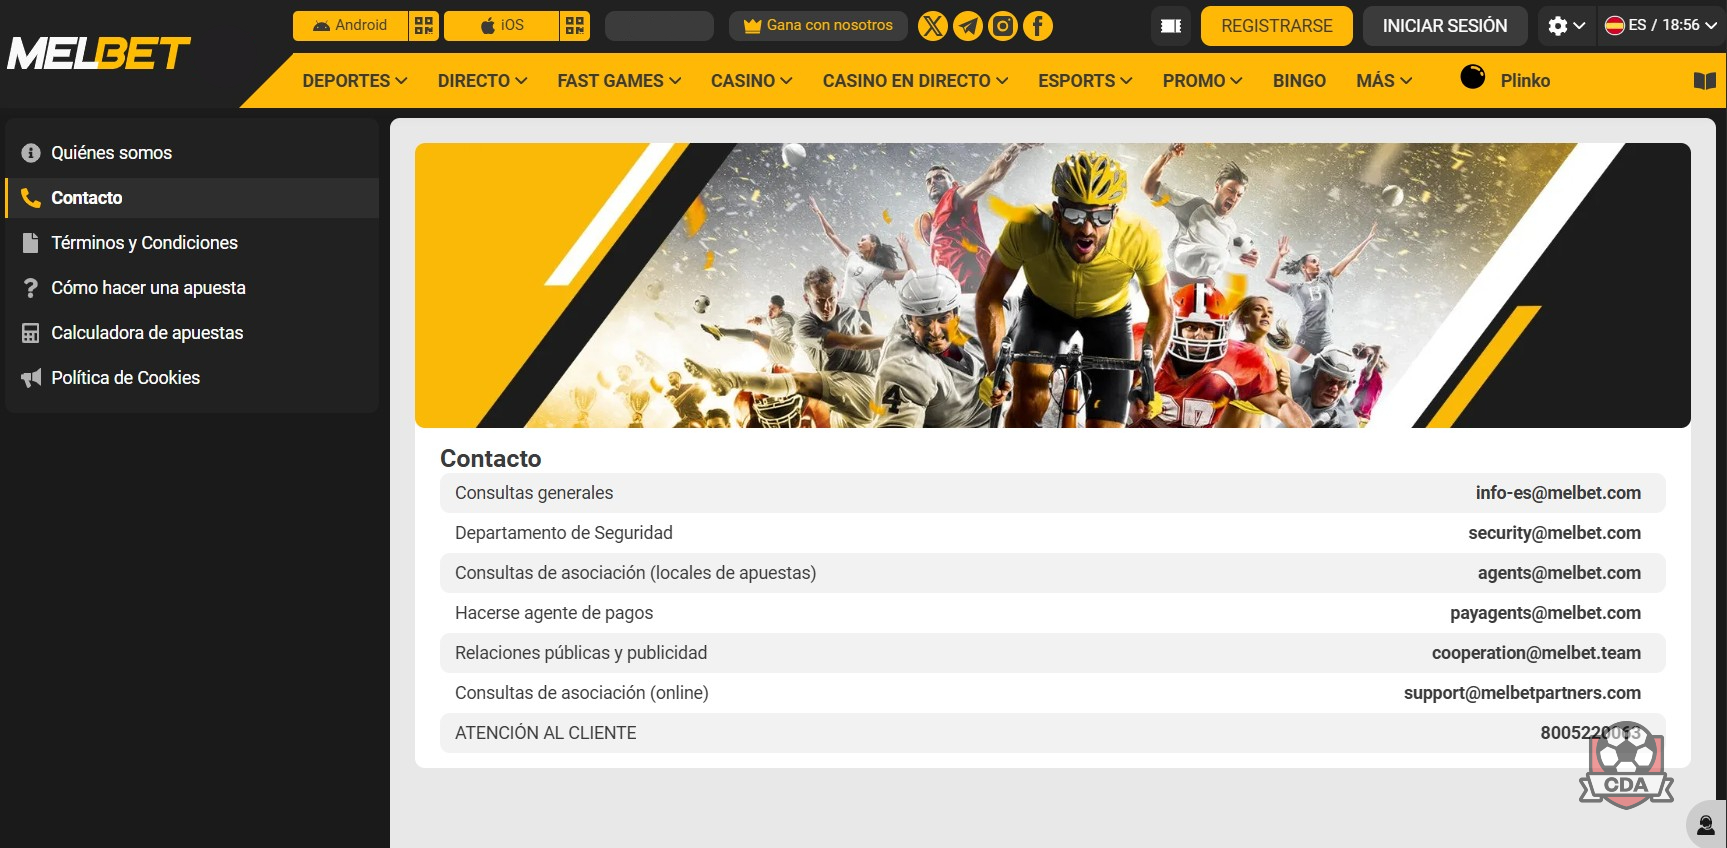
Task: Open the book icon in navigation bar
Action: click(x=1704, y=81)
